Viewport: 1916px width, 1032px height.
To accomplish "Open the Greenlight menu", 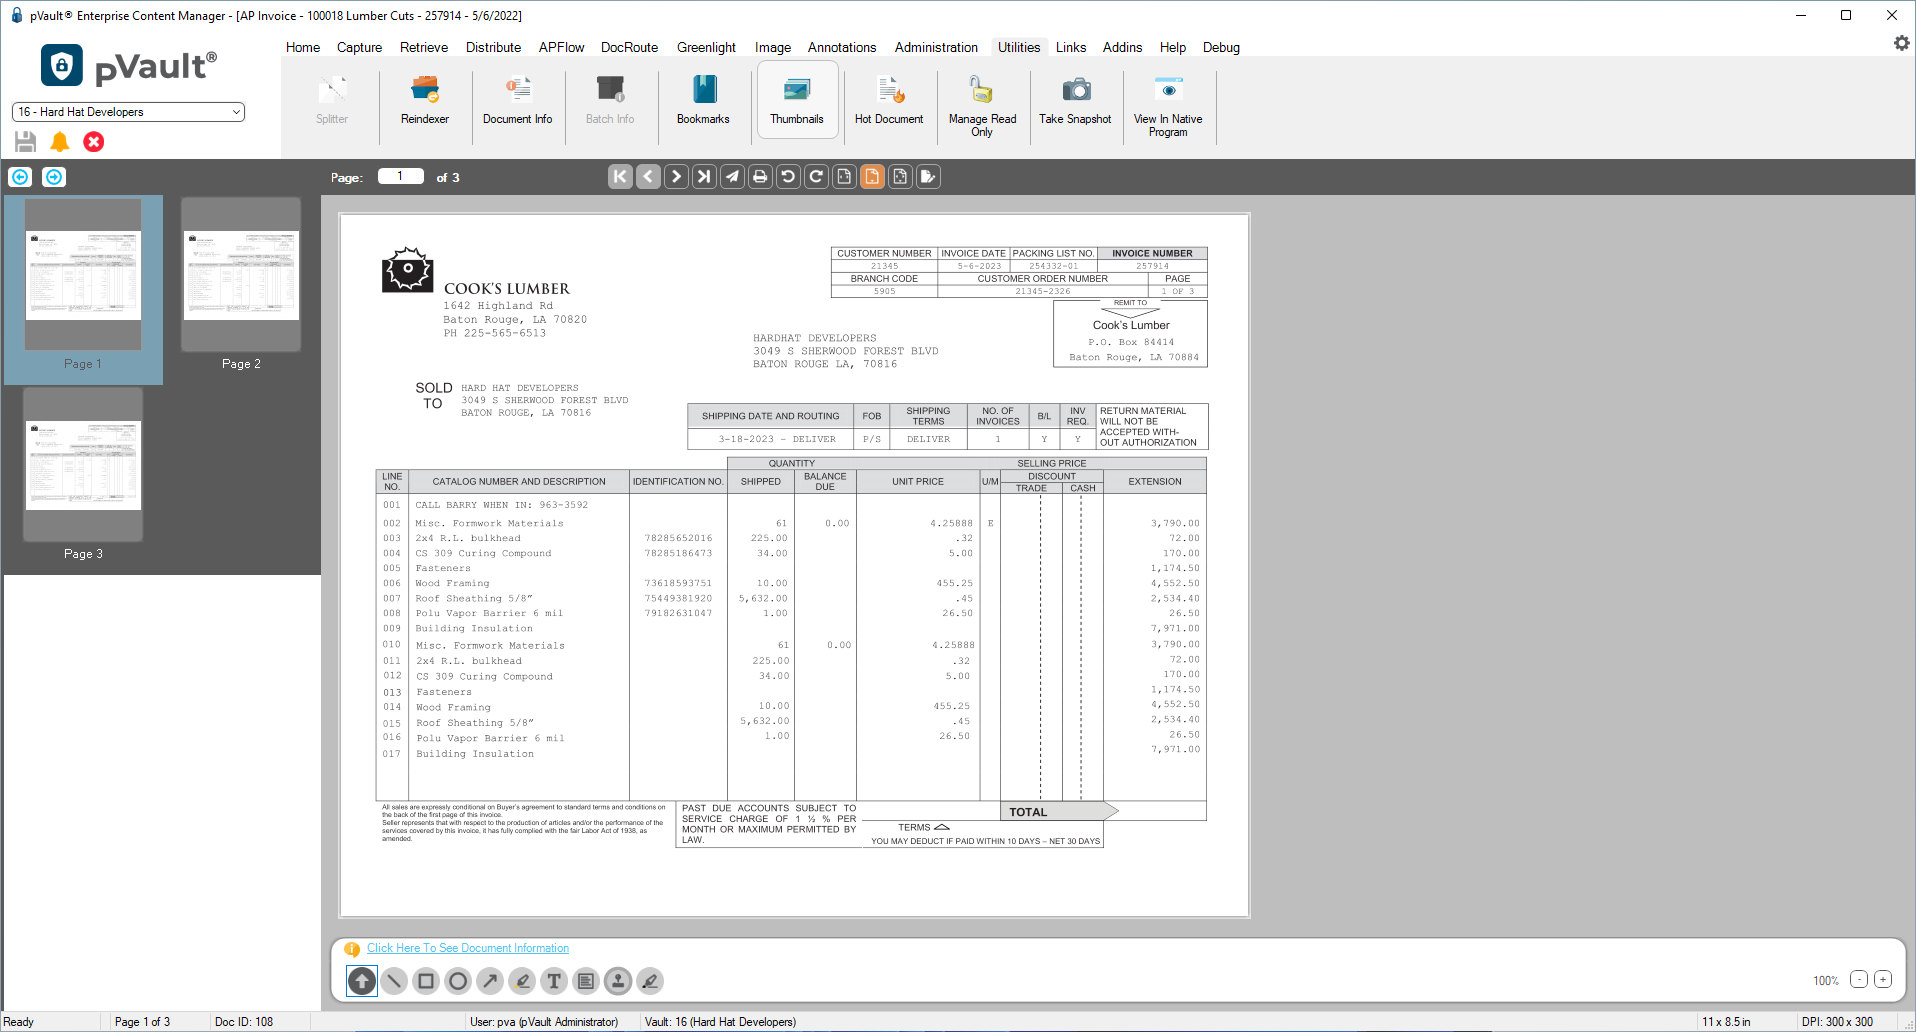I will tap(706, 47).
